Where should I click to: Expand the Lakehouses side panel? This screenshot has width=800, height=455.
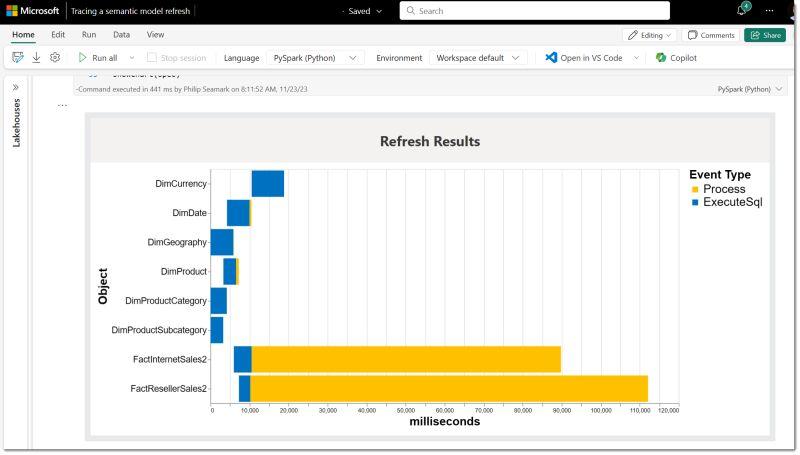(16, 87)
